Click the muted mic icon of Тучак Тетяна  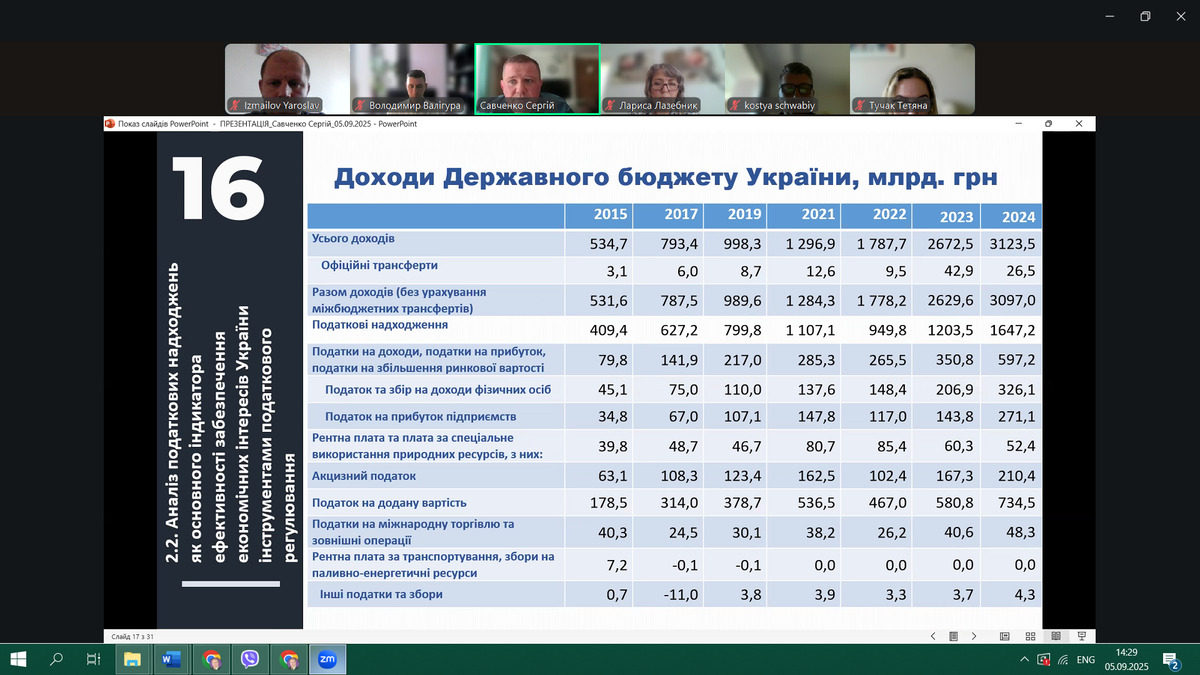pyautogui.click(x=859, y=105)
